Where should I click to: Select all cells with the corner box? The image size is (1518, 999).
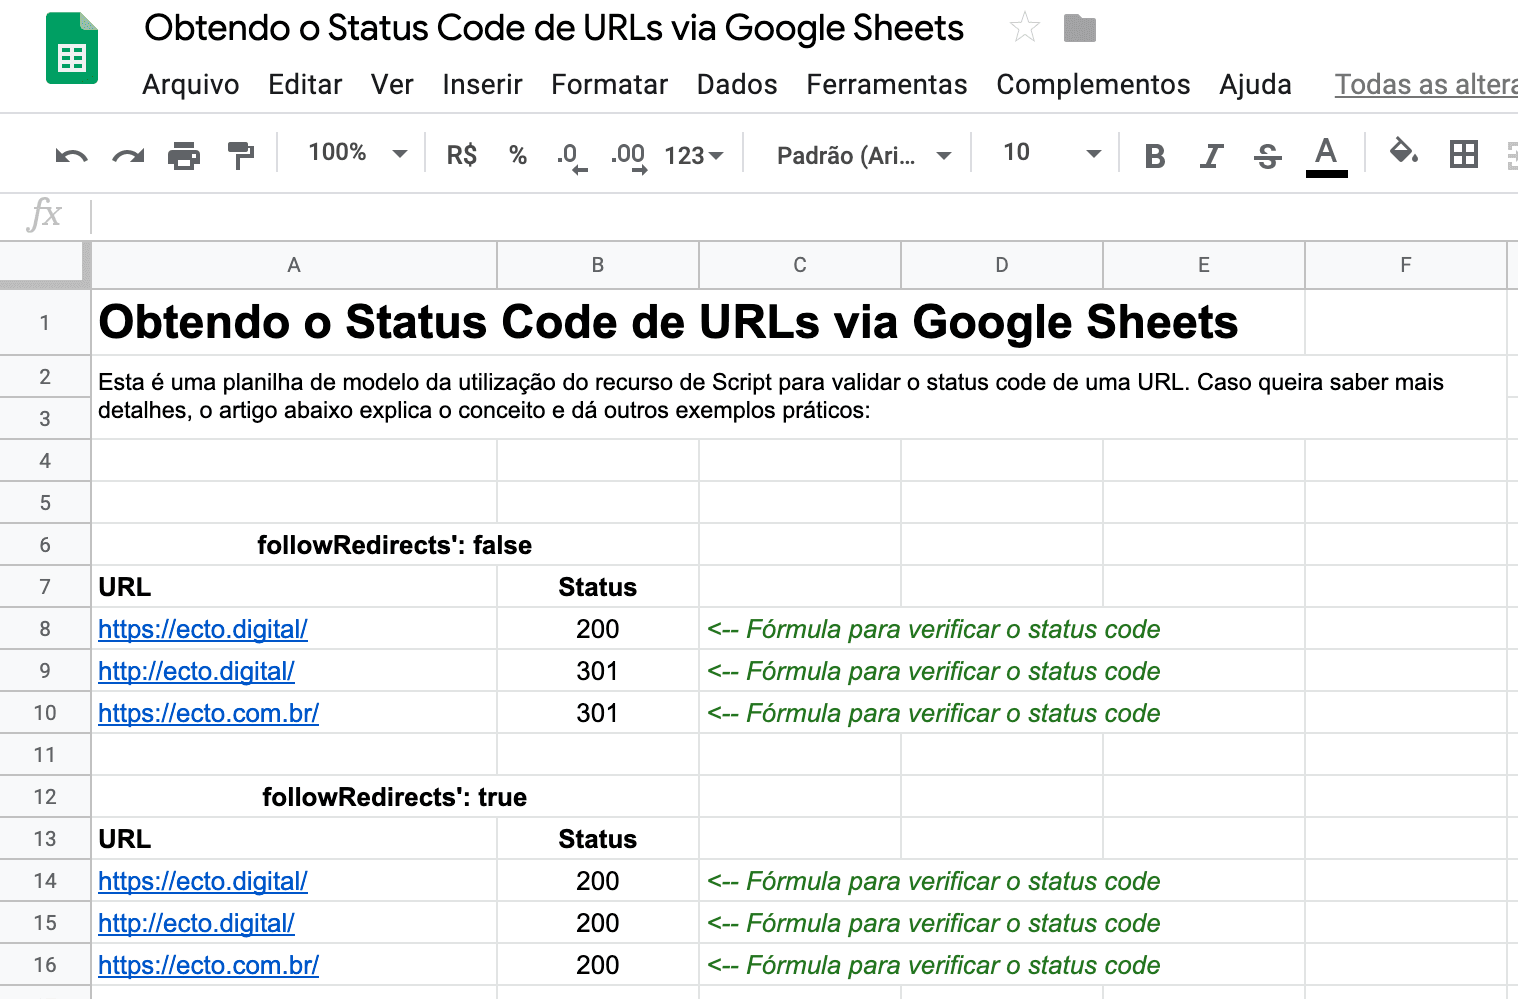[44, 265]
